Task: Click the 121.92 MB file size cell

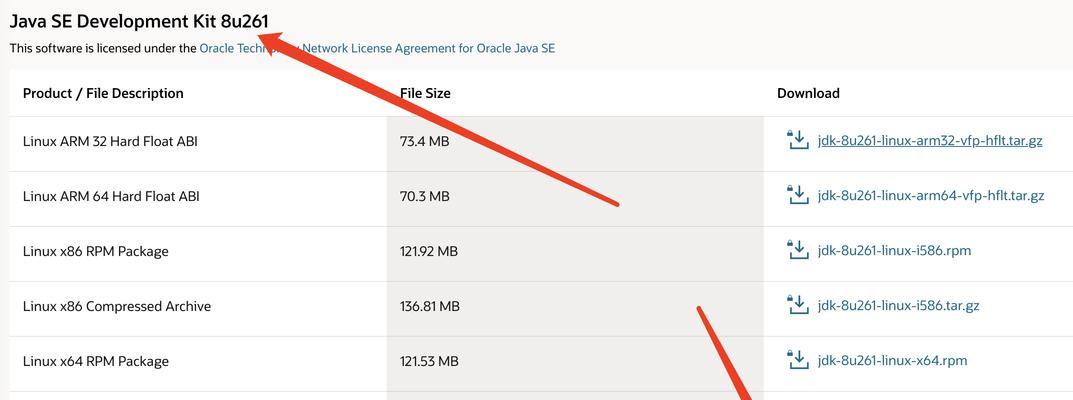Action: 575,254
